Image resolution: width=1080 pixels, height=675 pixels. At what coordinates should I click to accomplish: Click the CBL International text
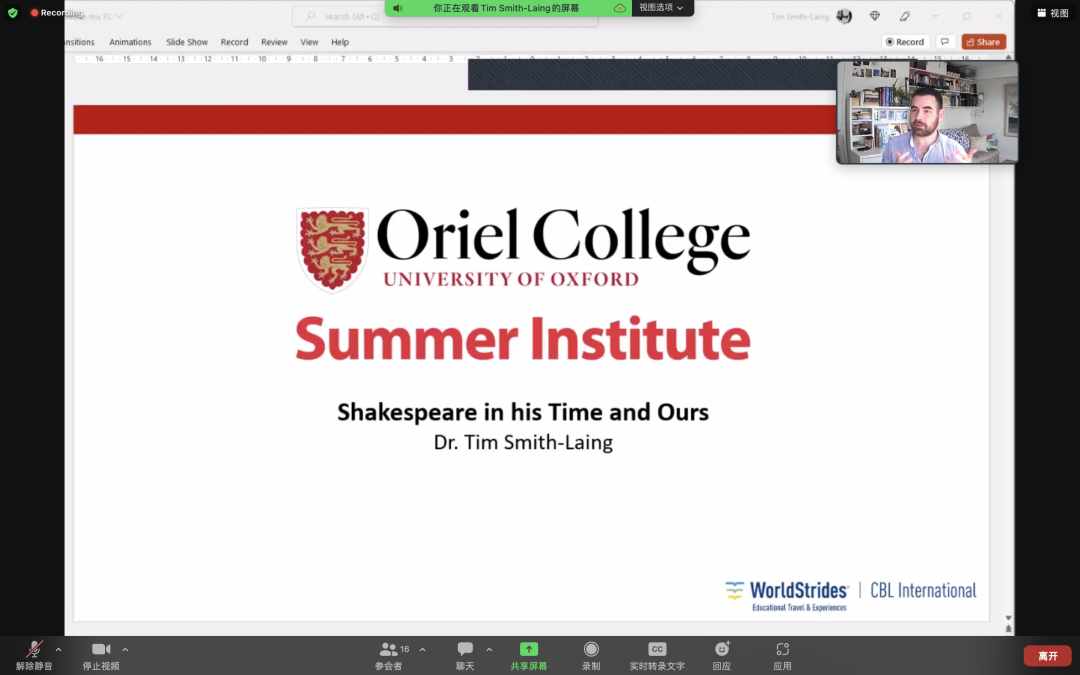[x=923, y=590]
